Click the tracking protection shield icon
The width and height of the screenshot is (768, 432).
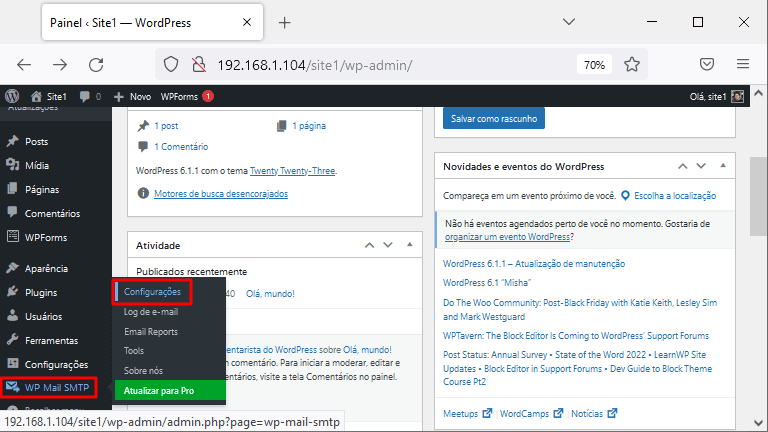[170, 64]
